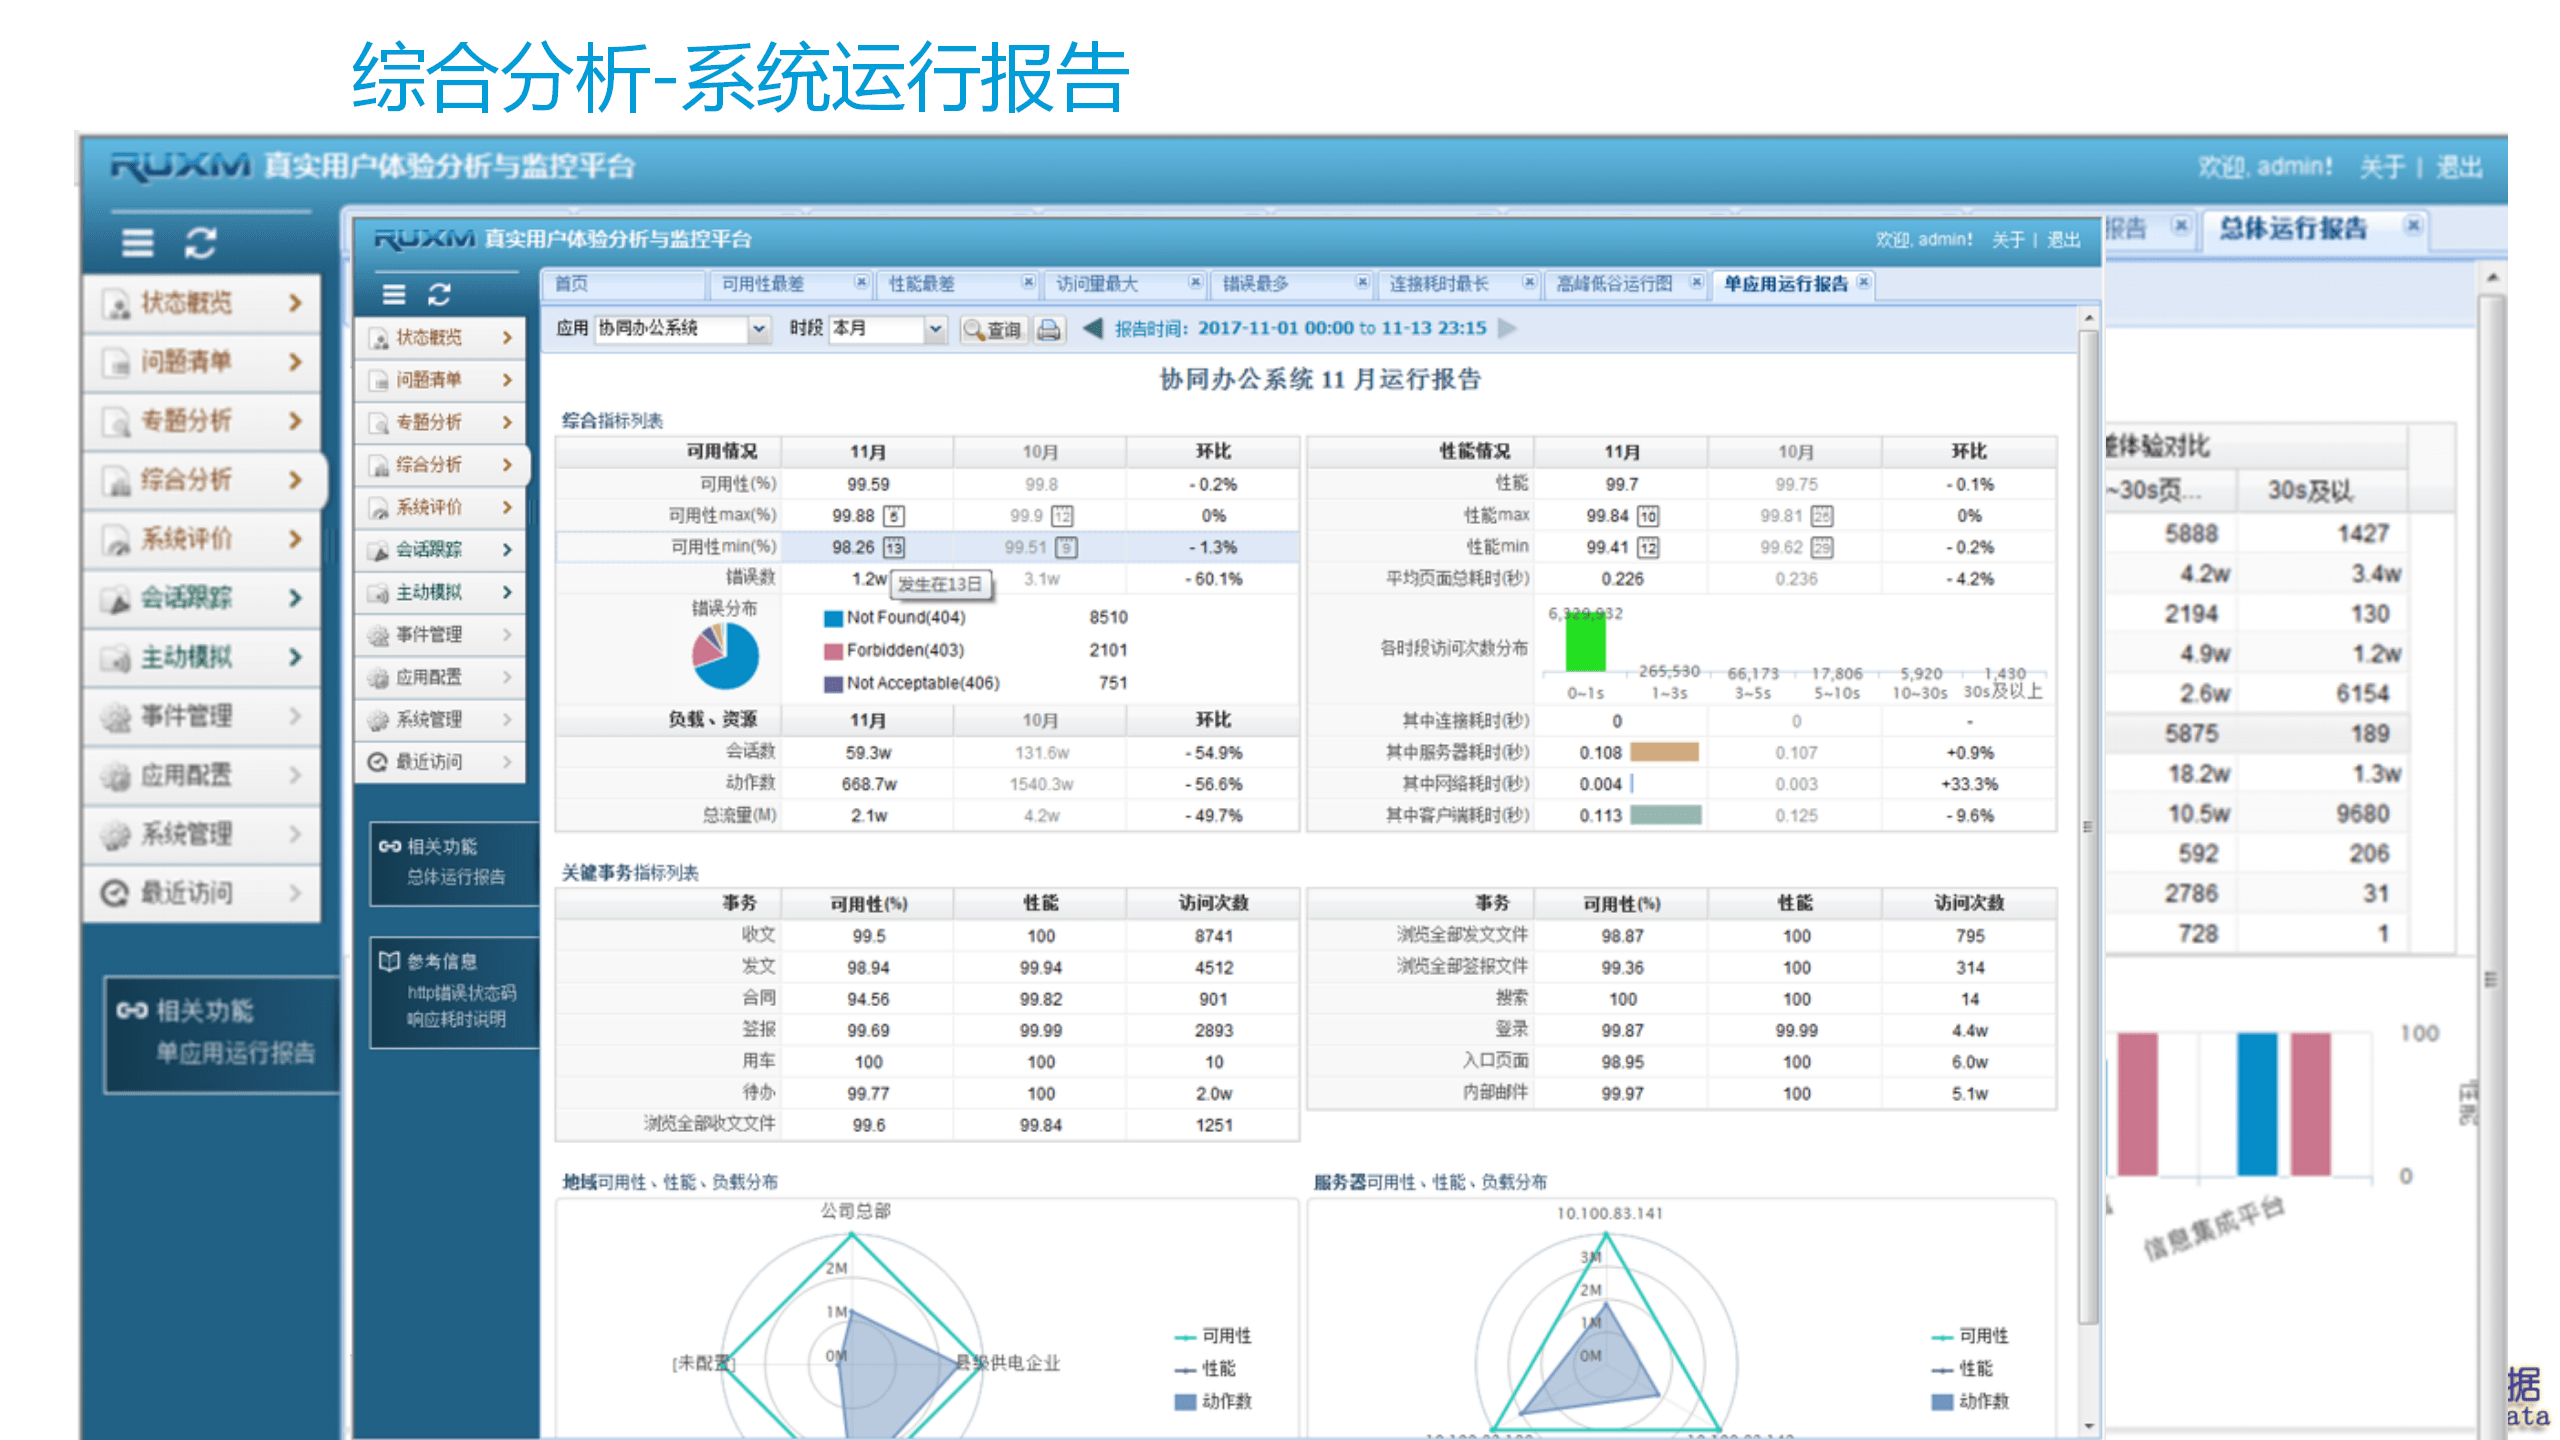Click 会话跟踪 icon in inner sidebar
This screenshot has height=1440, width=2560.
coord(378,550)
